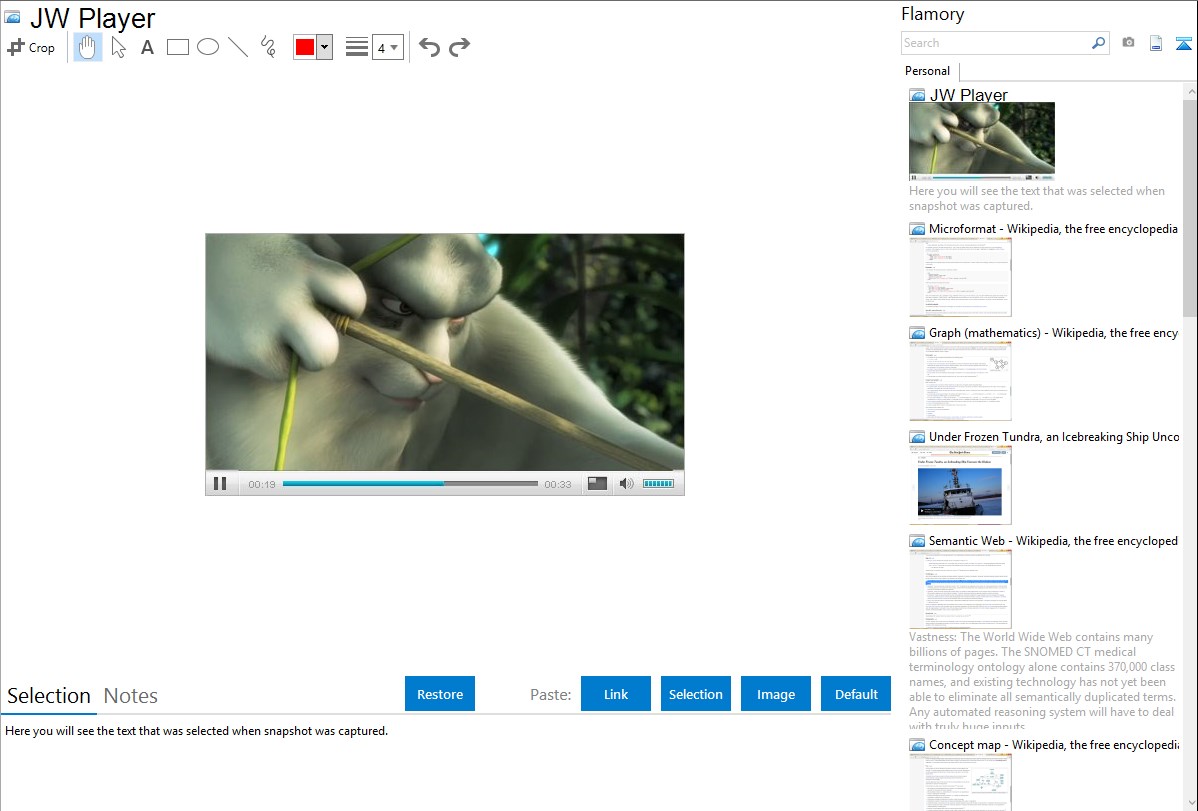This screenshot has height=811, width=1198.
Task: Open the Graph (mathematics) snapshot thumbnail
Action: coord(960,381)
